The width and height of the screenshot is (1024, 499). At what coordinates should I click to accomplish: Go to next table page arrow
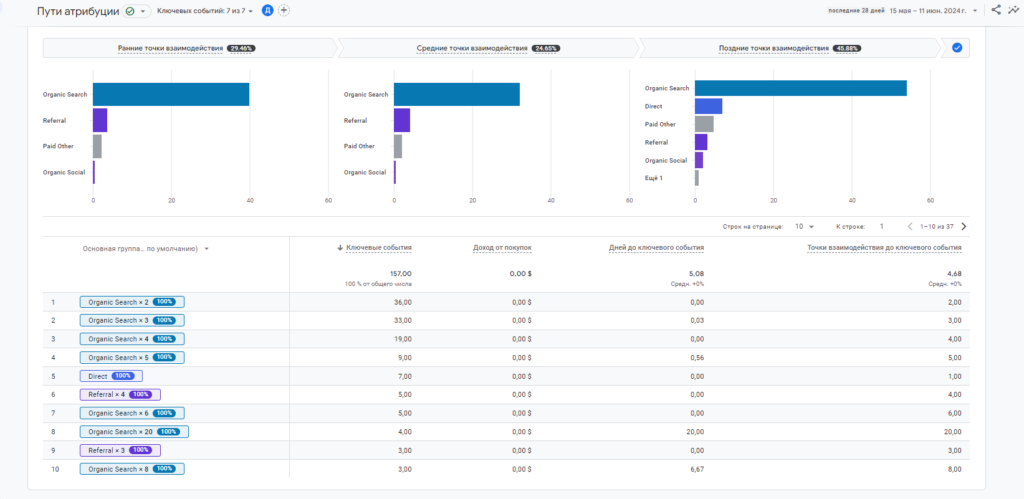(964, 227)
